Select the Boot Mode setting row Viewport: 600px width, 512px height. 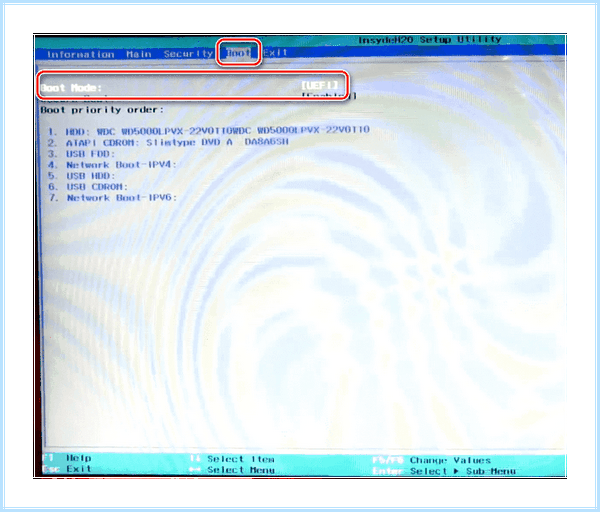pyautogui.click(x=193, y=86)
